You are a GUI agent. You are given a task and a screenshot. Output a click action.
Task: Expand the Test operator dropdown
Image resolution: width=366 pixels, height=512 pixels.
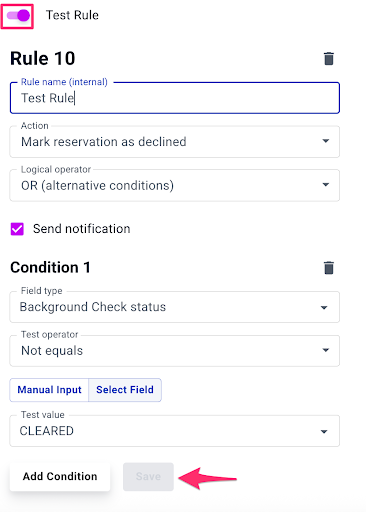(175, 351)
